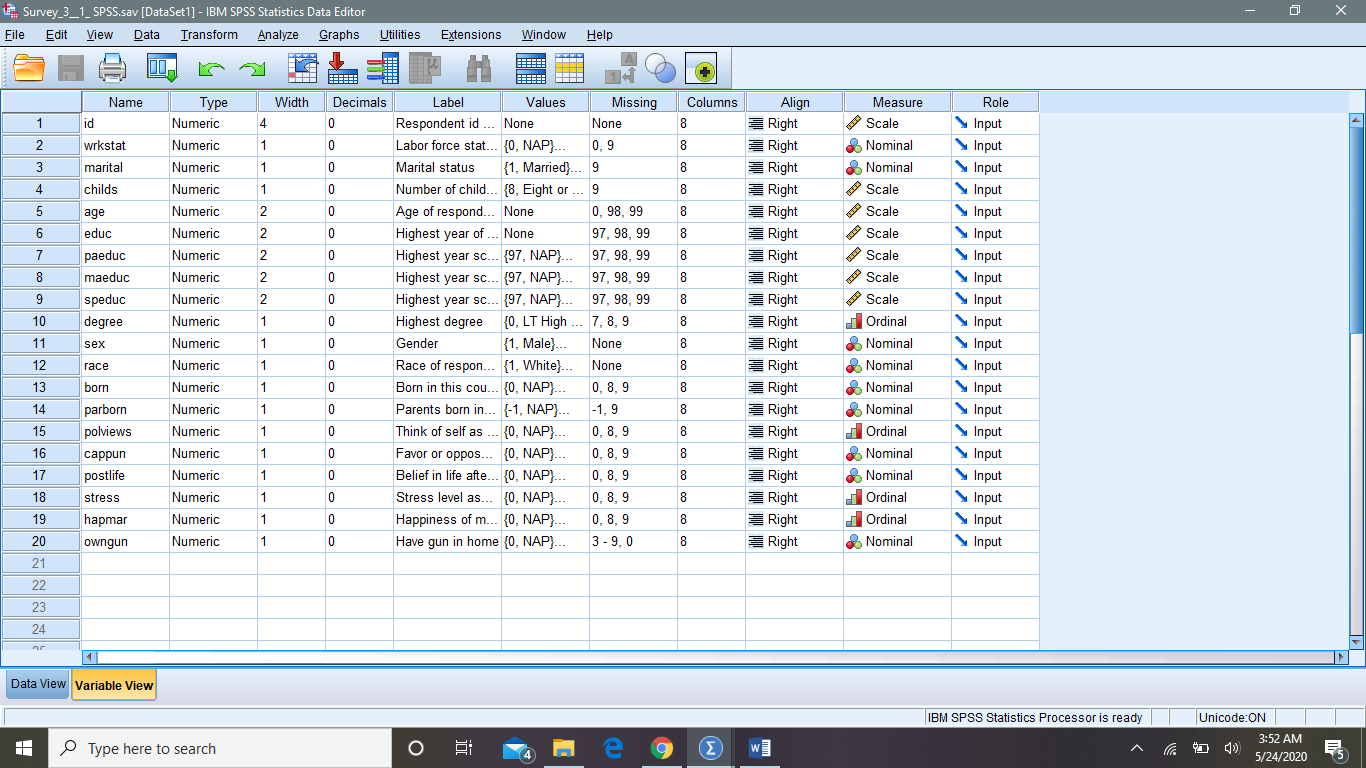1366x768 pixels.
Task: Open the Go To Case dialog icon
Action: (x=302, y=68)
